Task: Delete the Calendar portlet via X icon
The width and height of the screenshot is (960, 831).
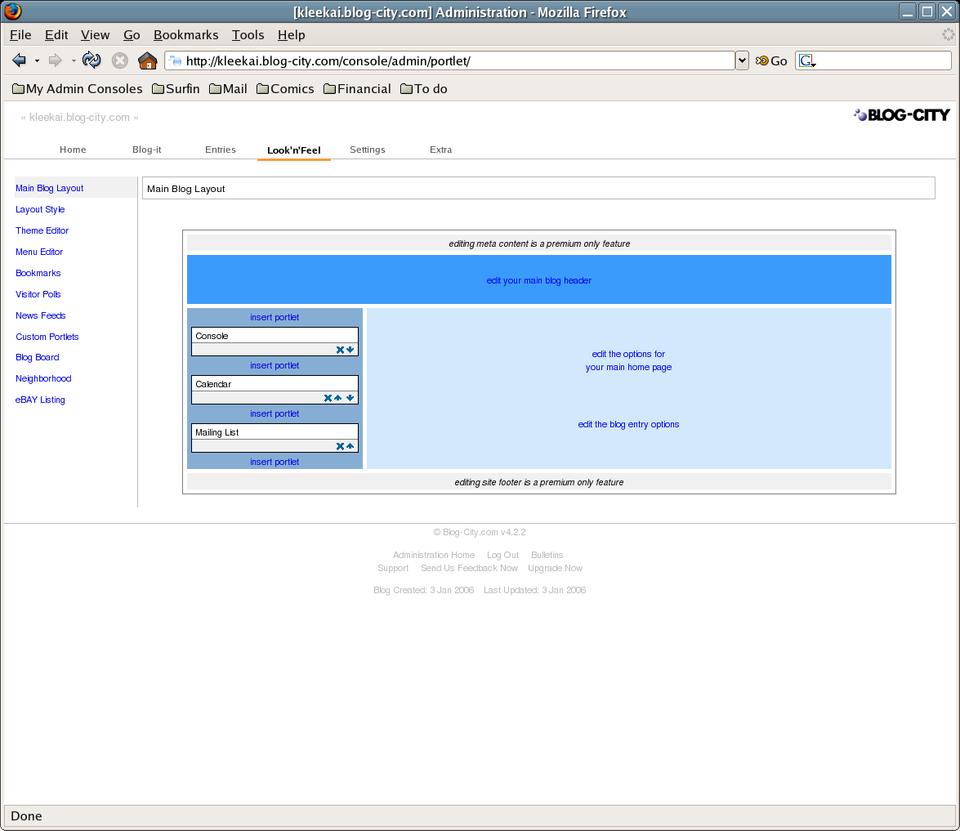Action: 328,398
